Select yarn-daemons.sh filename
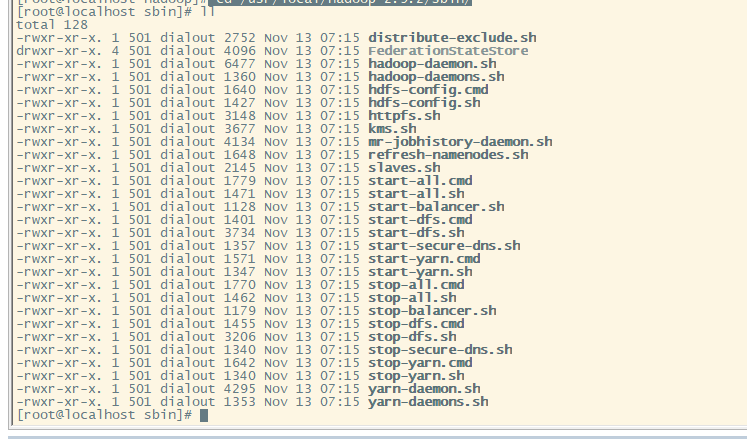The image size is (747, 439). [428, 401]
